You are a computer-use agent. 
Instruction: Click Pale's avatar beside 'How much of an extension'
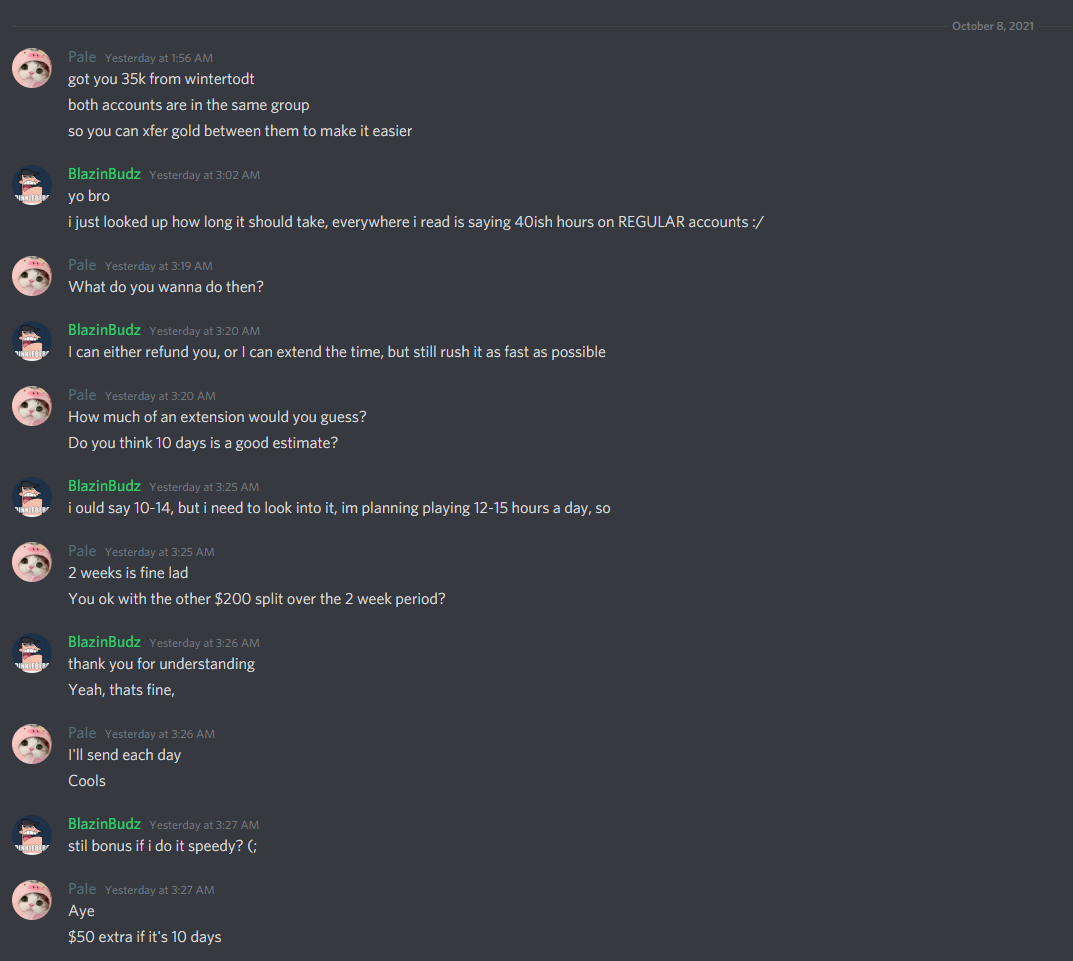tap(32, 406)
